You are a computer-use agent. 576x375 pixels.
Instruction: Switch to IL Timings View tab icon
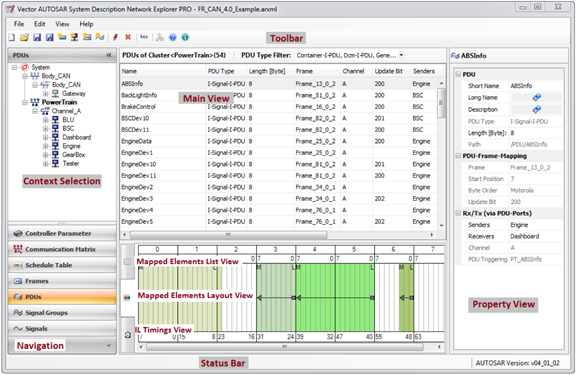click(x=127, y=335)
